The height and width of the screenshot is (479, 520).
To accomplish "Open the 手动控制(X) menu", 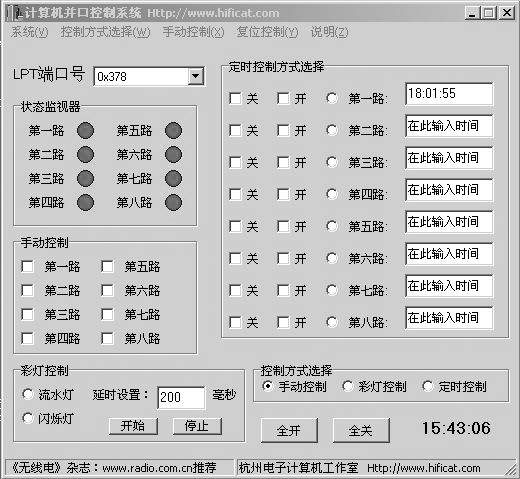I will tap(193, 32).
